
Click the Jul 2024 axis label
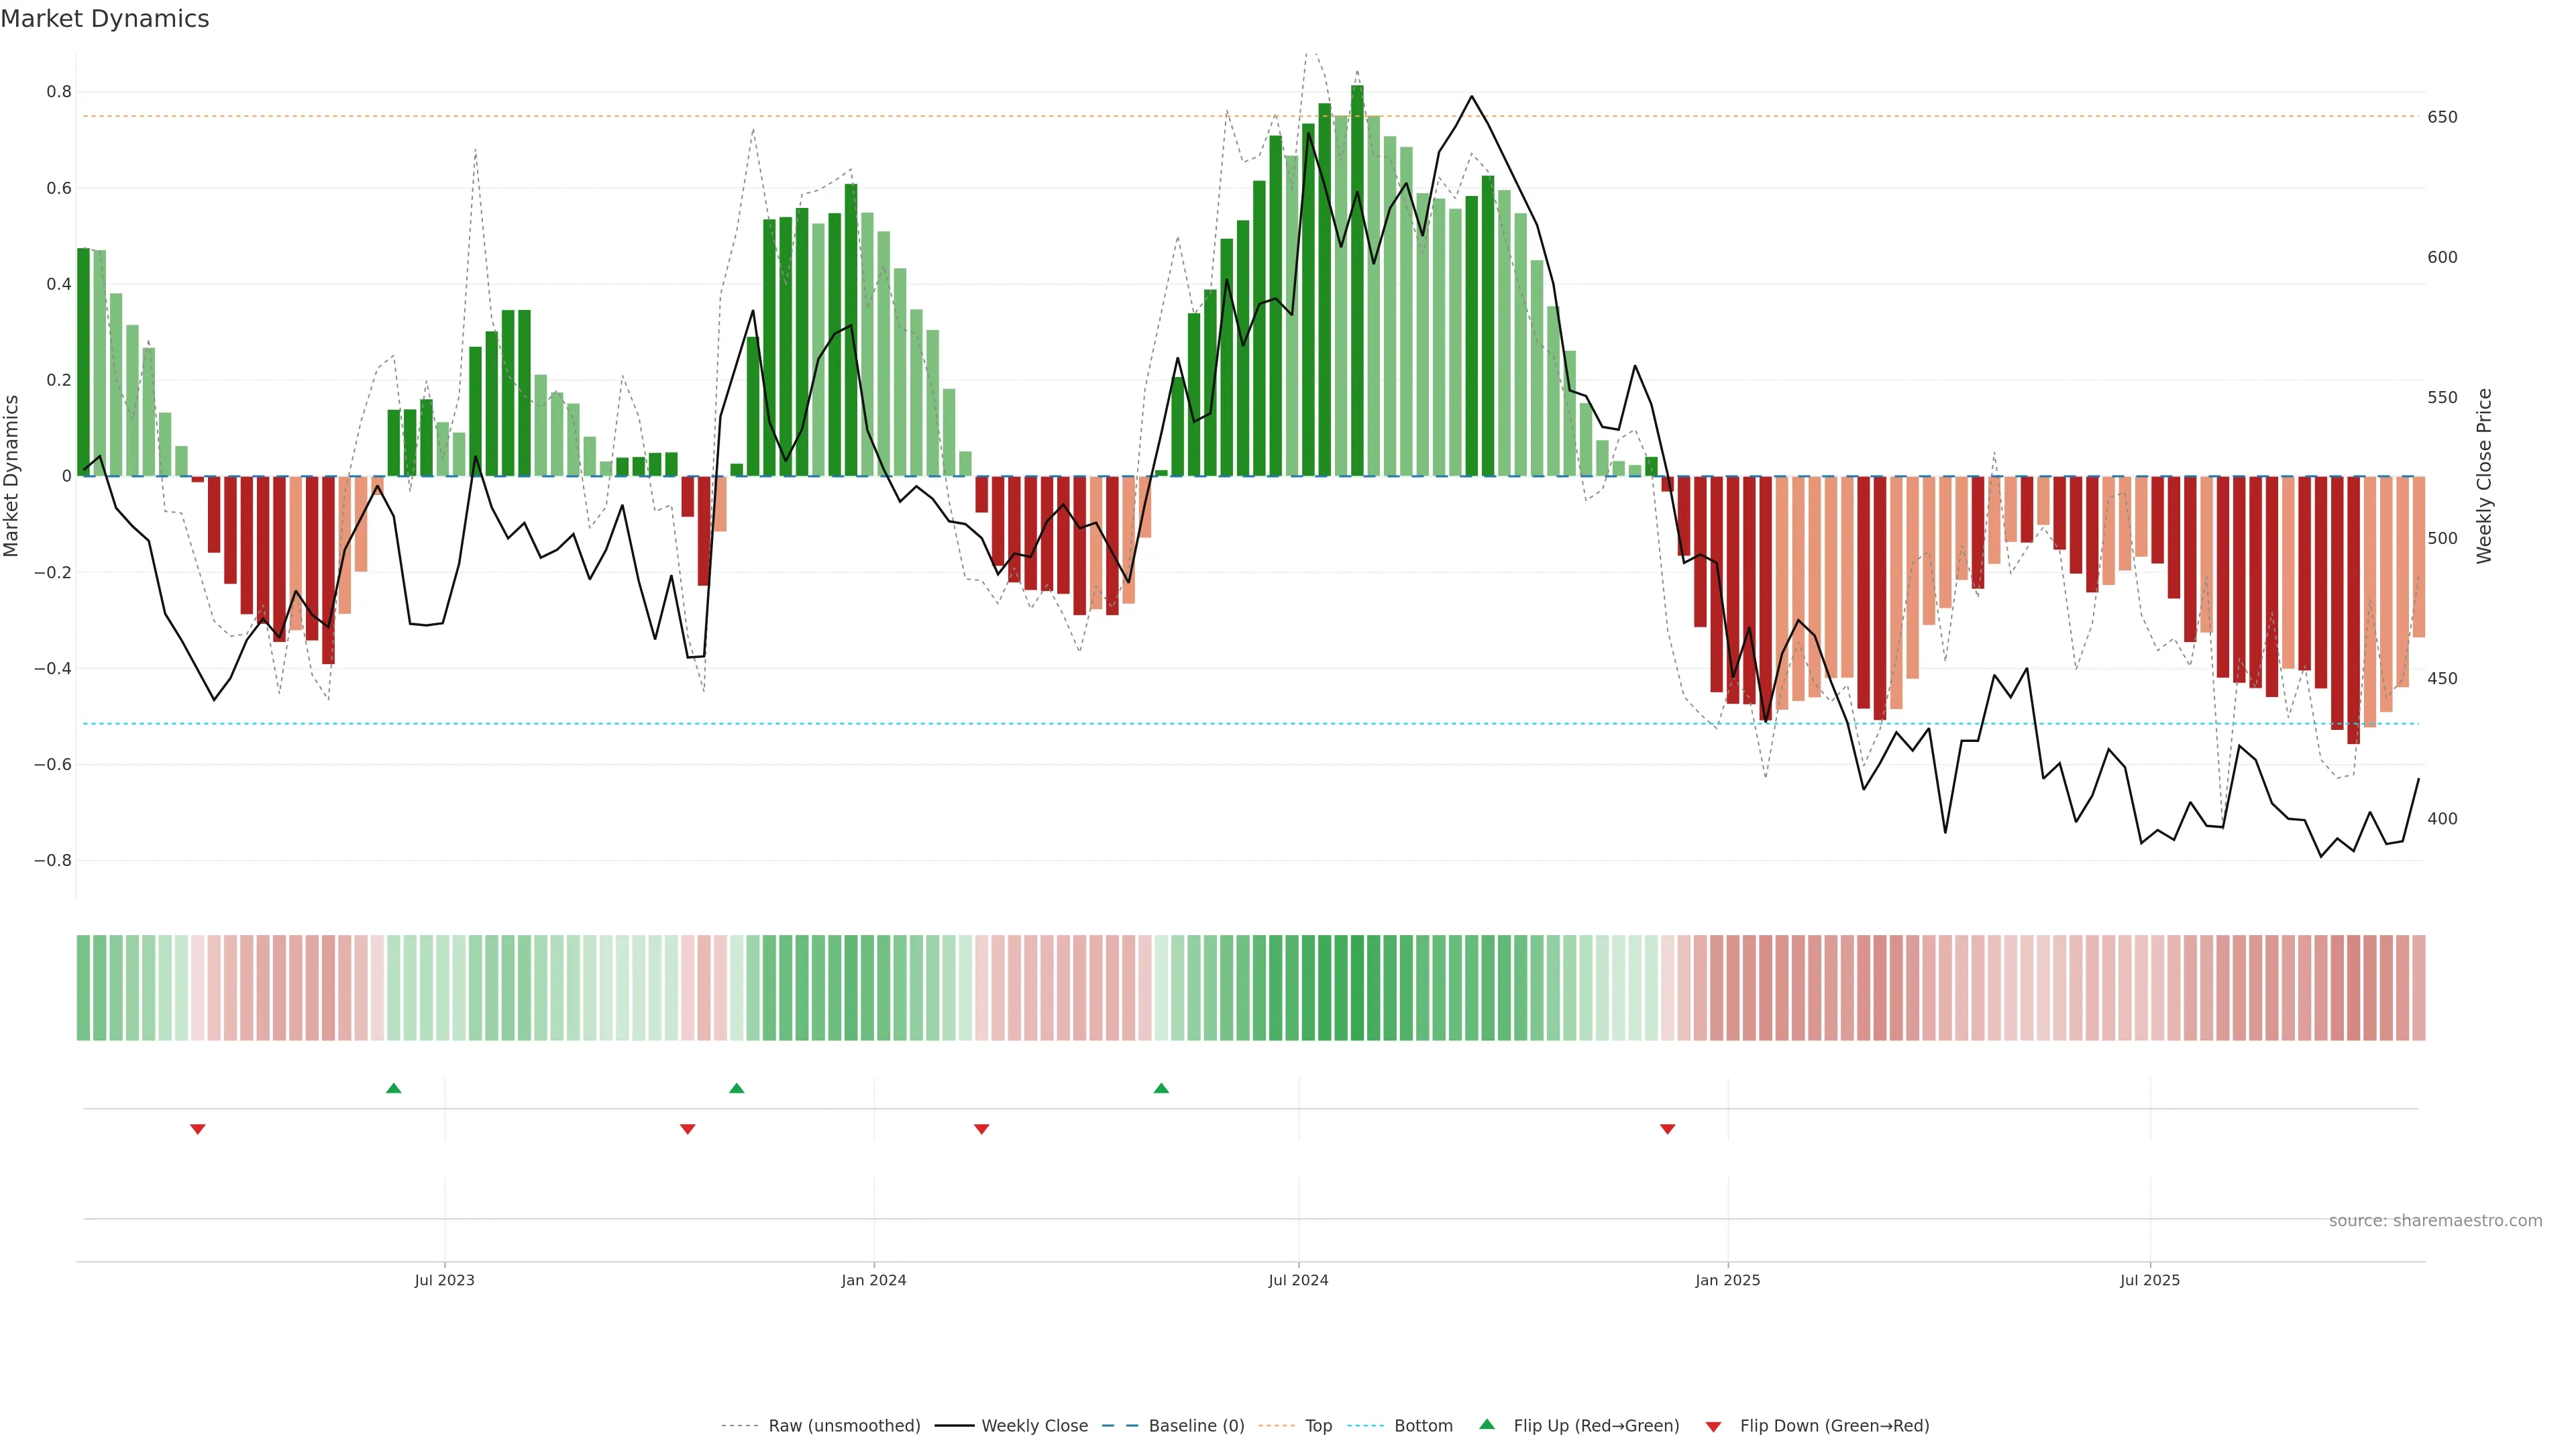(x=1298, y=1280)
